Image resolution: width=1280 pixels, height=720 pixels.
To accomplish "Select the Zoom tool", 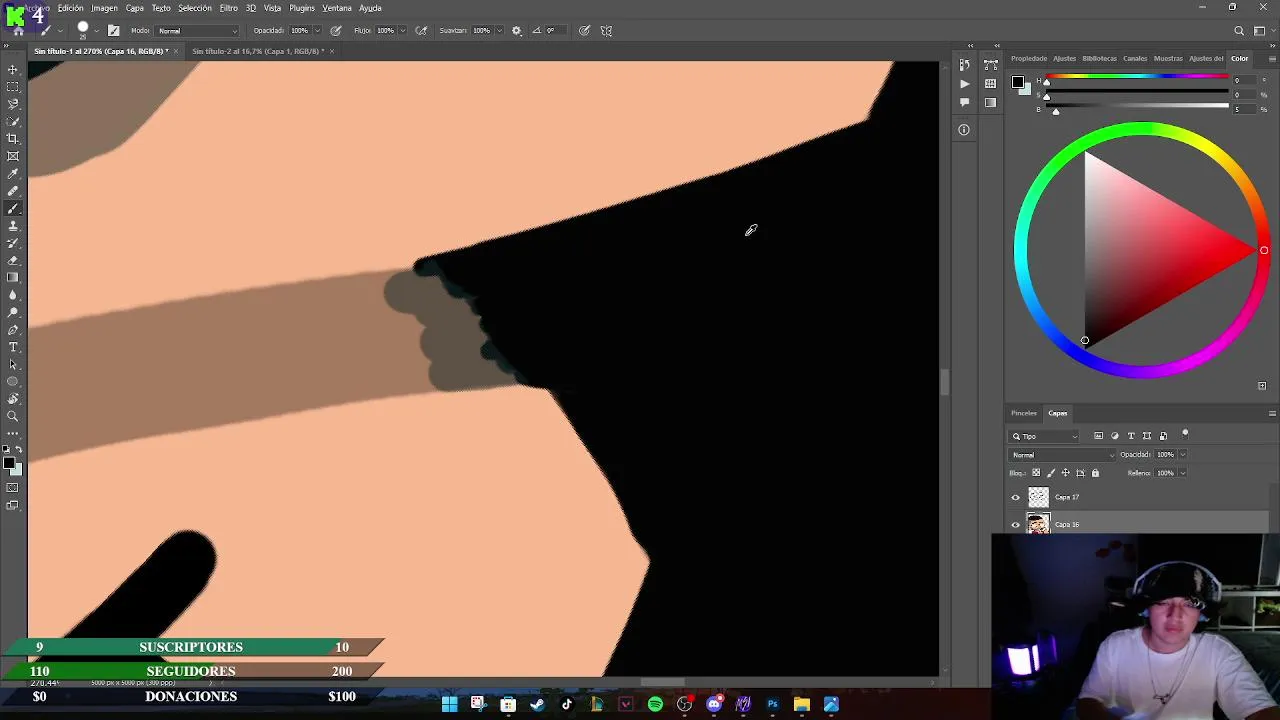I will click(13, 416).
